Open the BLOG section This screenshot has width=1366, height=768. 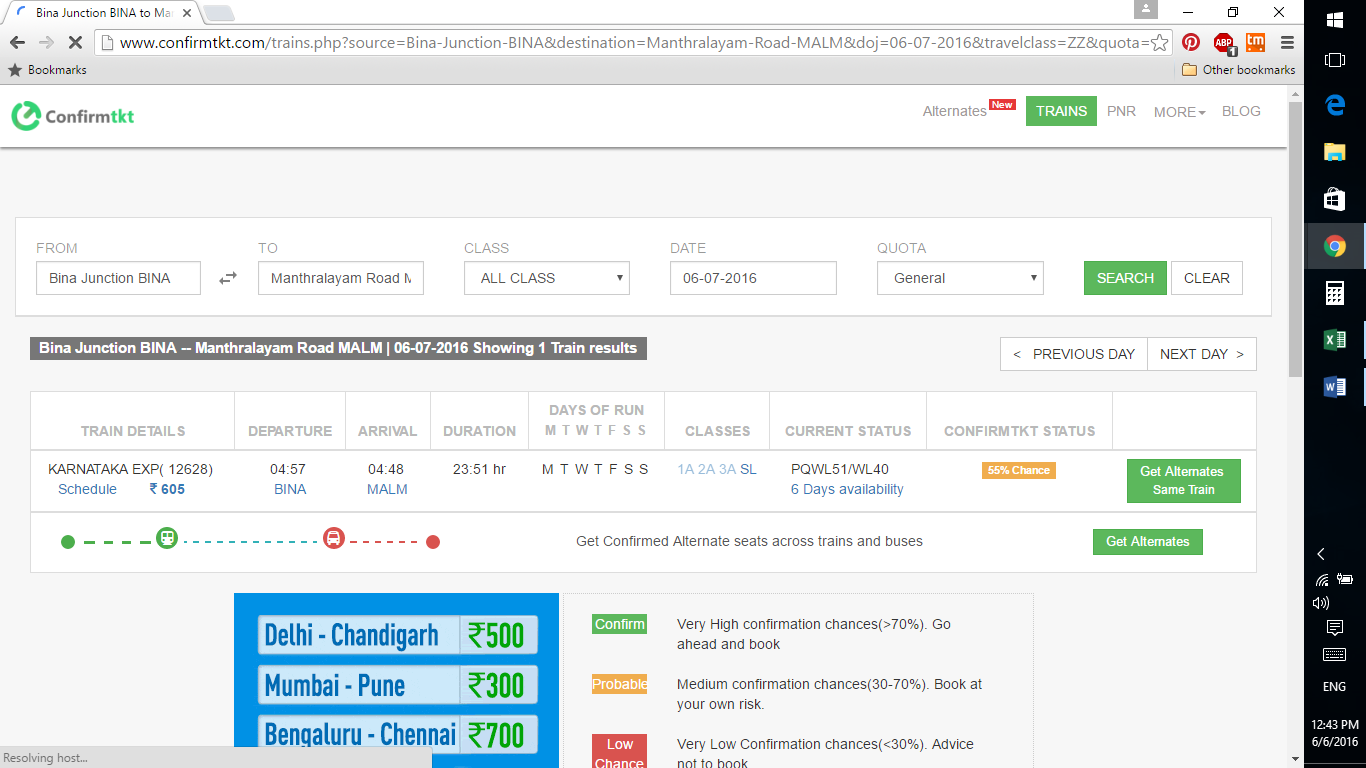[x=1241, y=111]
